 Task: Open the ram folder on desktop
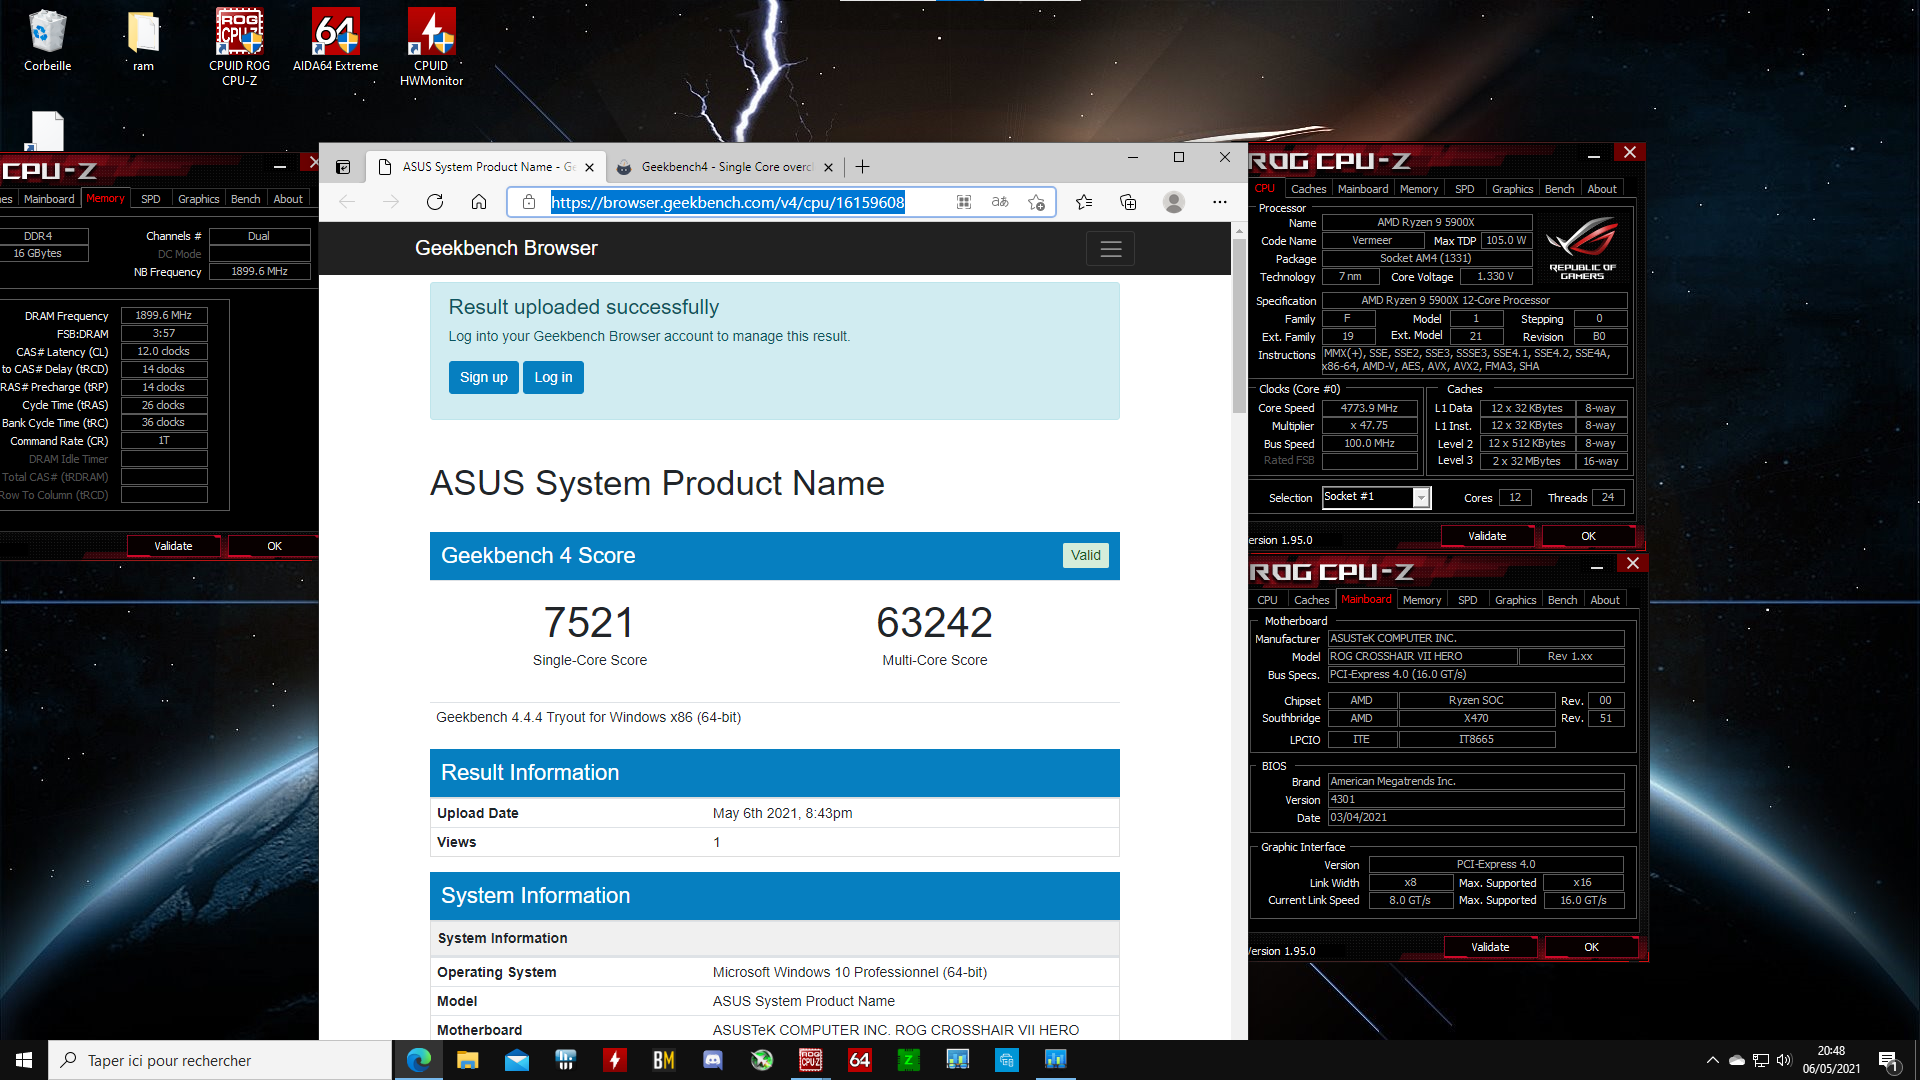143,42
